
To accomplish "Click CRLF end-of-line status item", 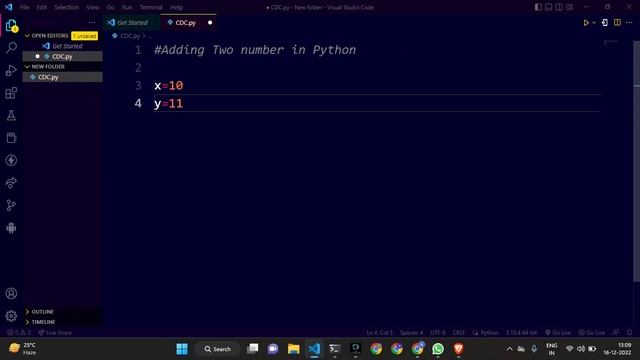I will [x=458, y=333].
